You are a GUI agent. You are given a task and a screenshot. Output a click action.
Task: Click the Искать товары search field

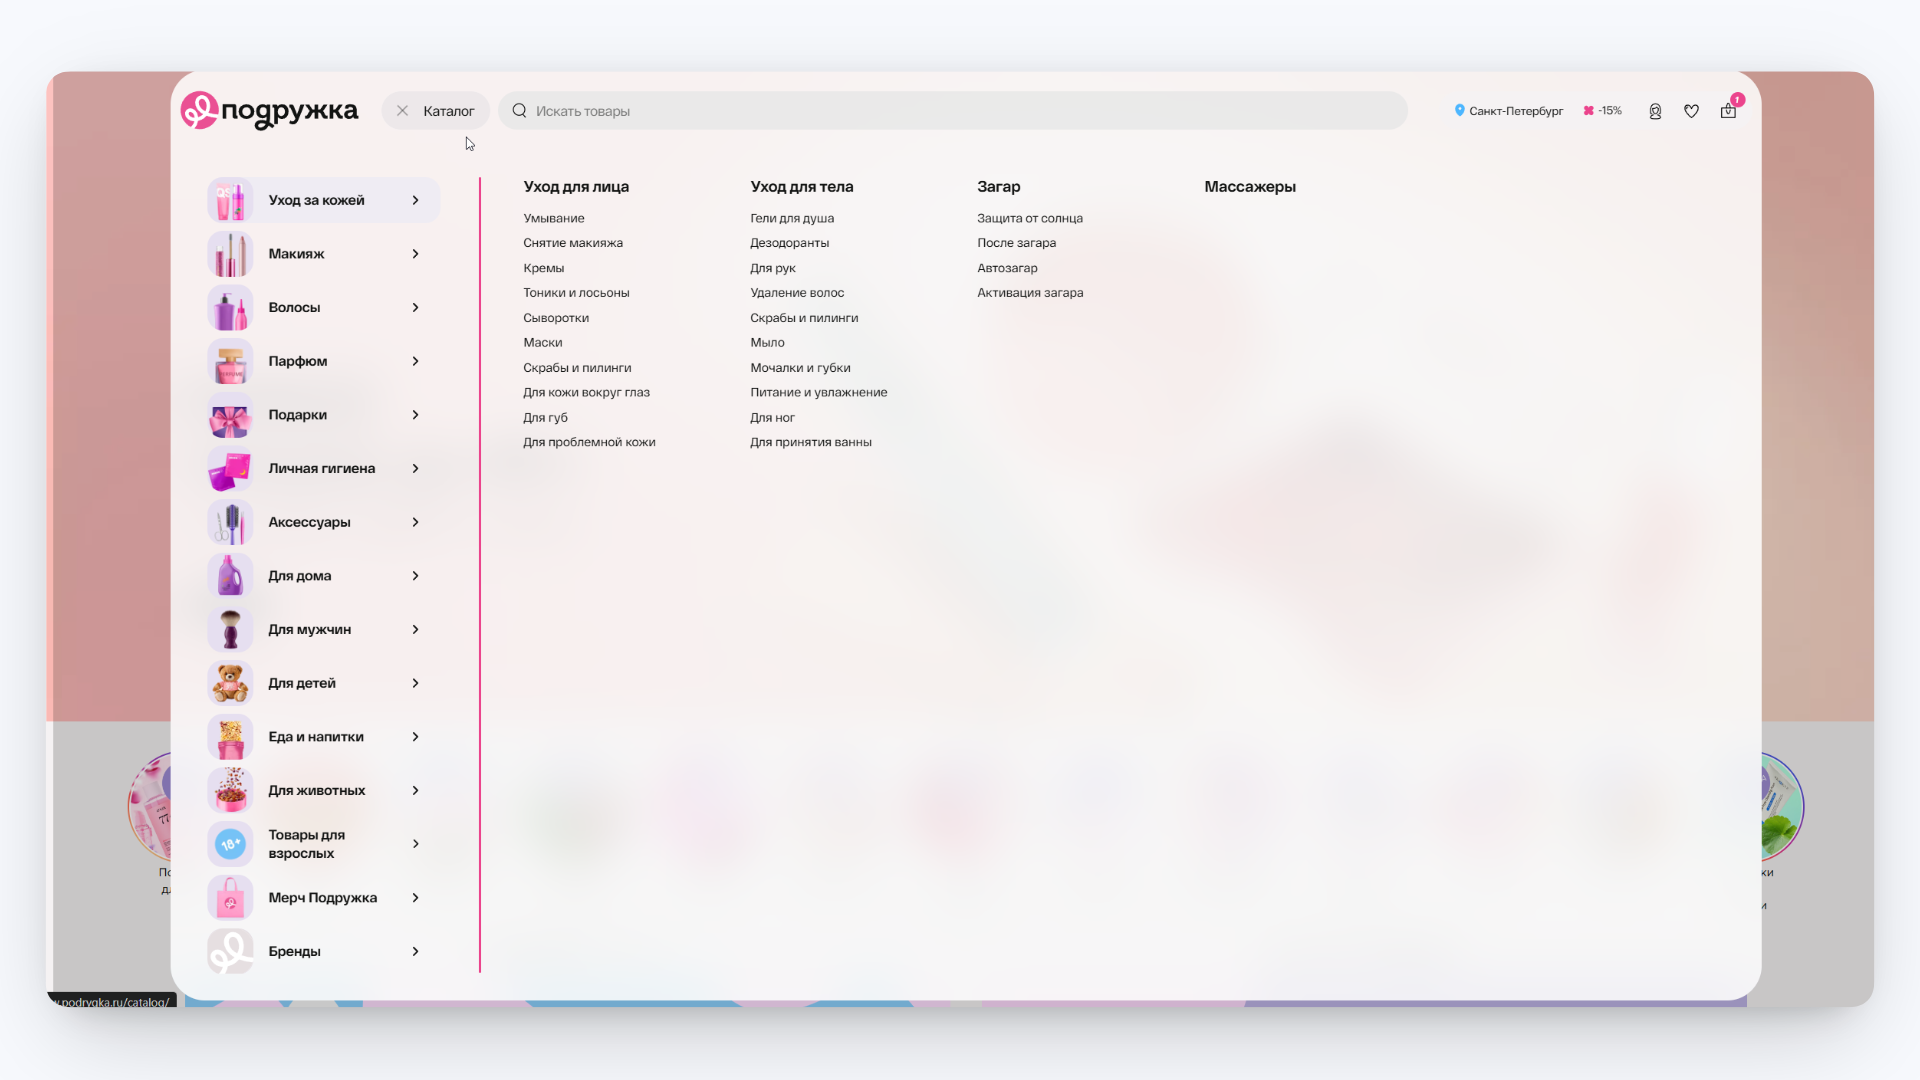point(950,111)
